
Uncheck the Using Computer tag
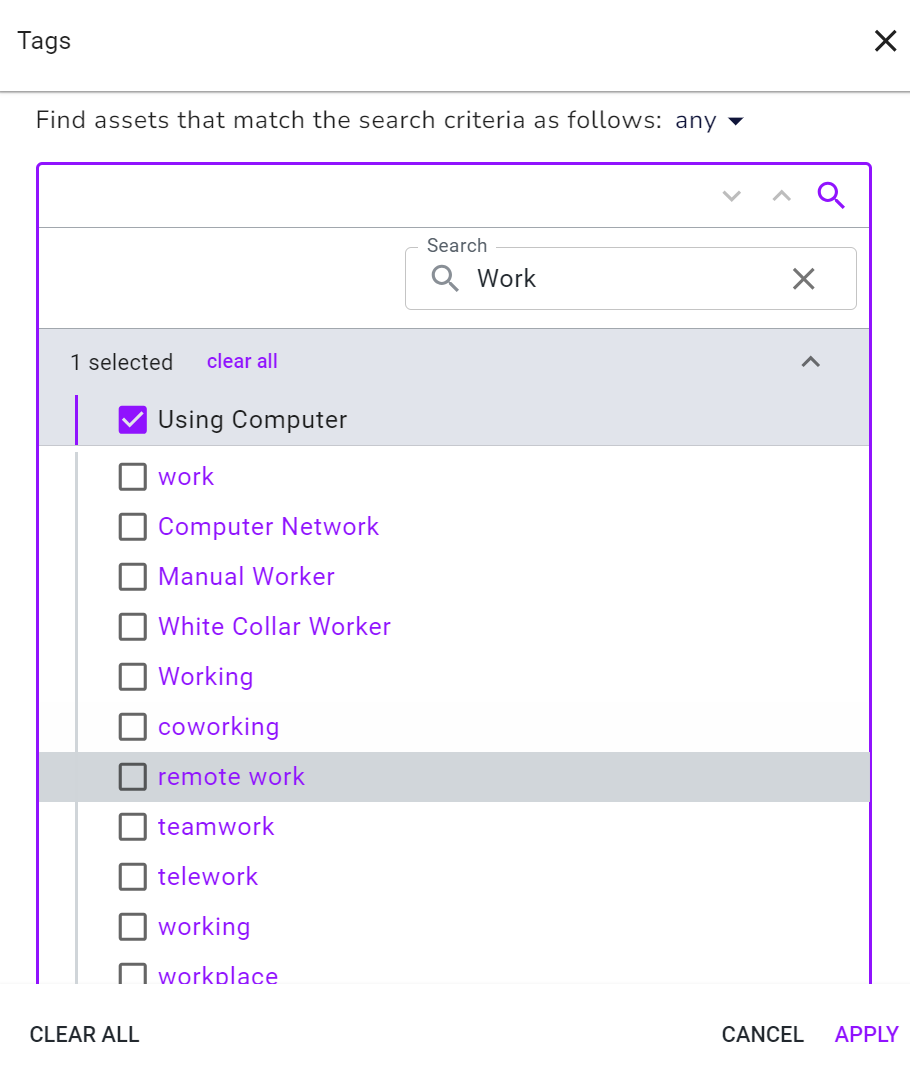132,419
